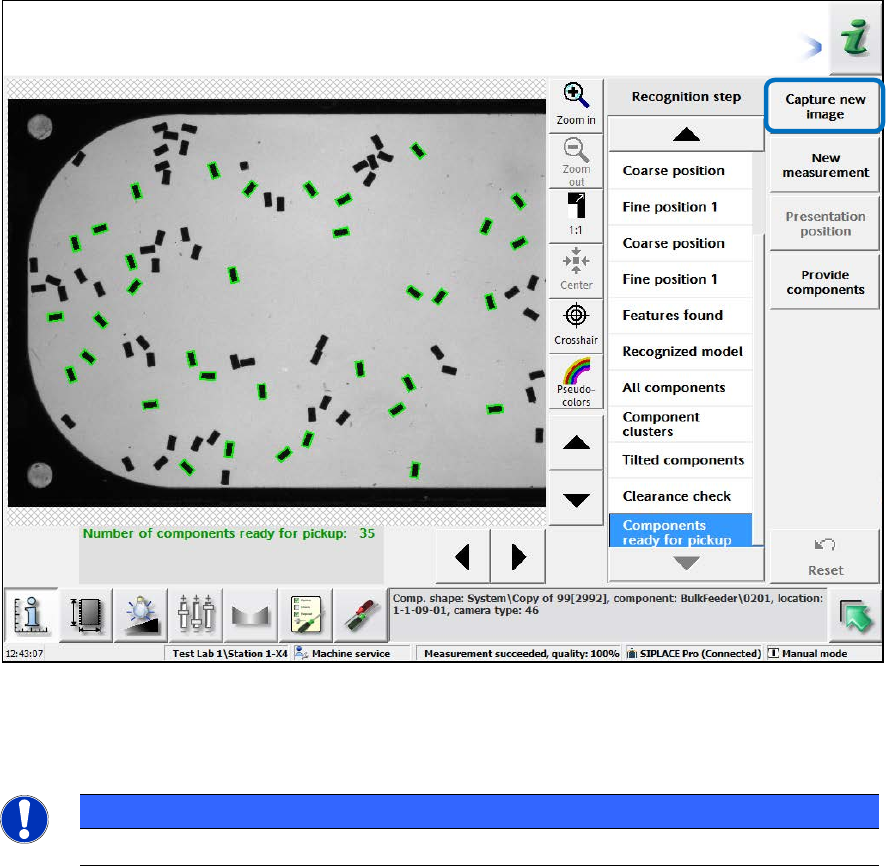
Task: Open the slider settings mixer icon
Action: point(196,615)
